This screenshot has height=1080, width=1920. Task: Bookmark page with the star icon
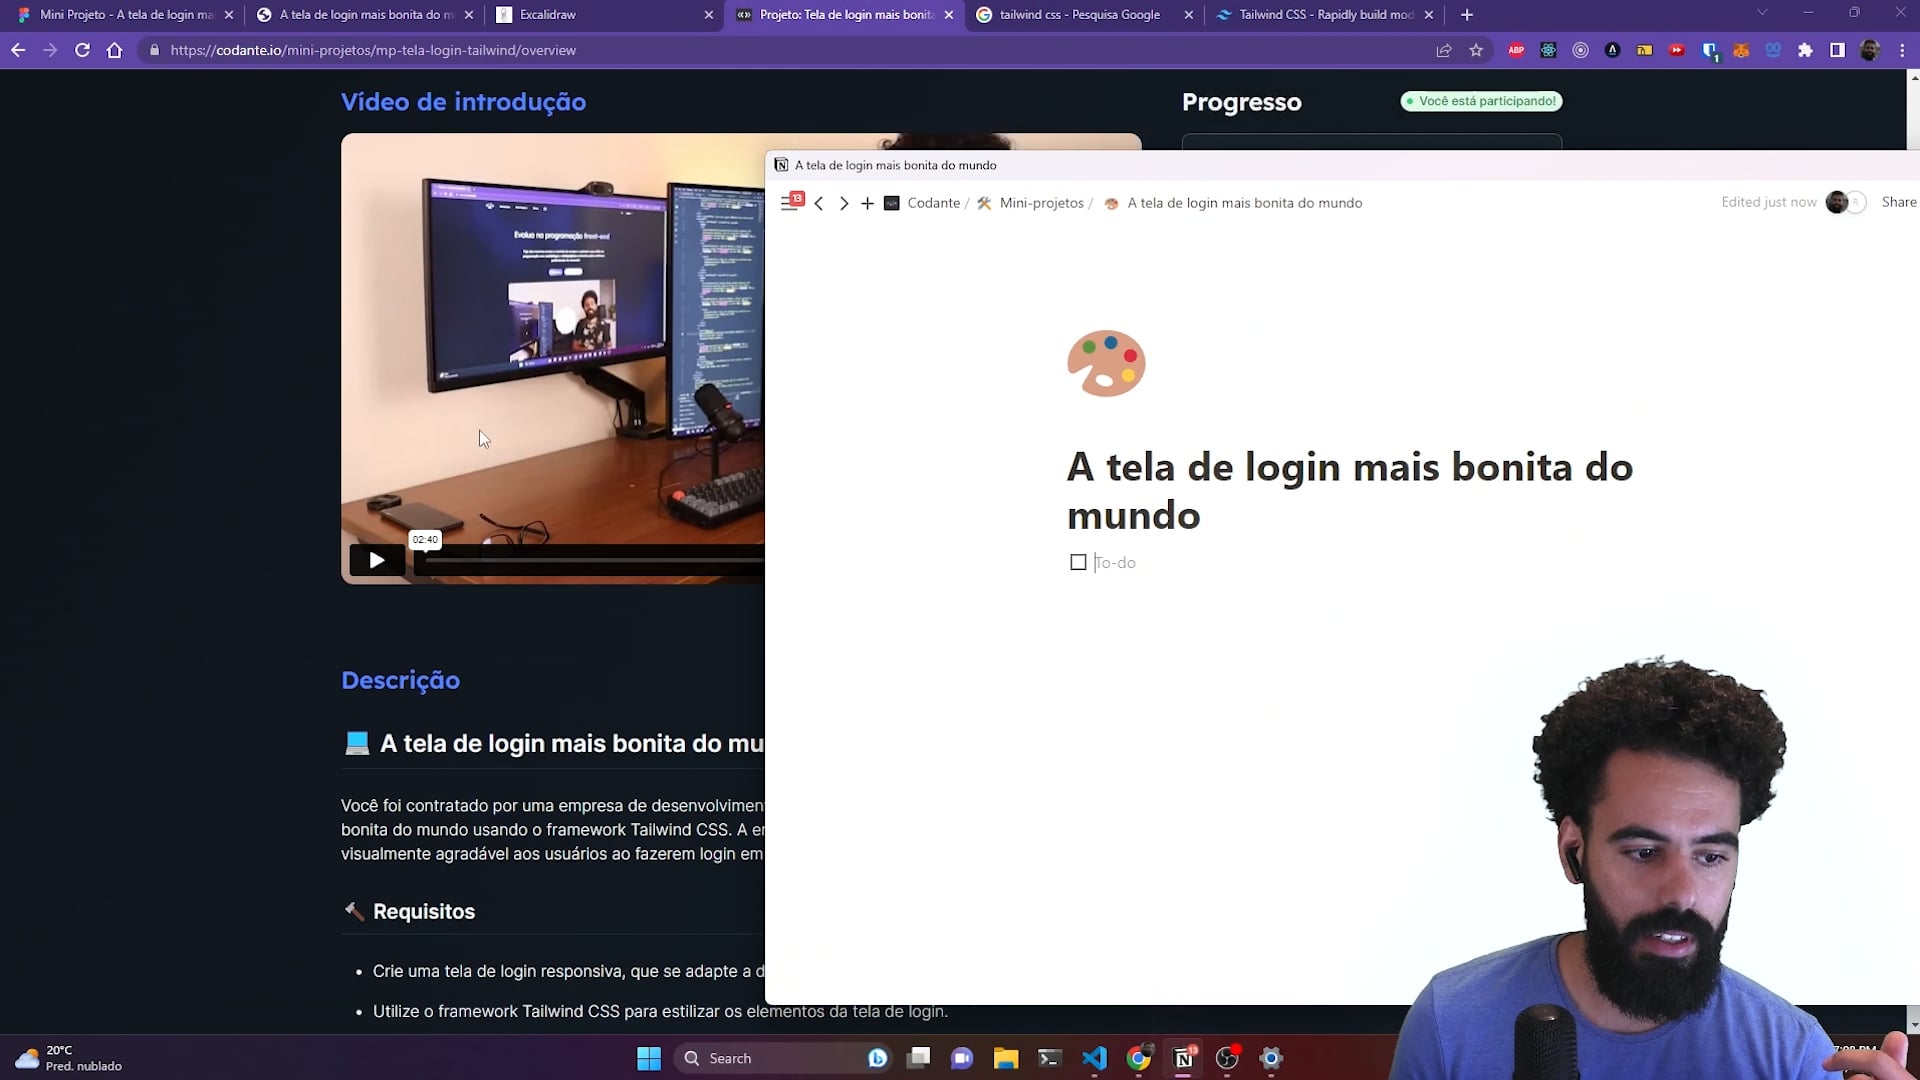tap(1476, 50)
